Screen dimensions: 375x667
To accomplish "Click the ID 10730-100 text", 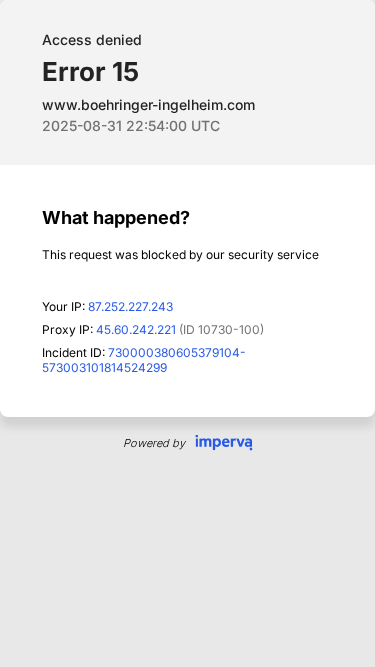I will coord(222,330).
